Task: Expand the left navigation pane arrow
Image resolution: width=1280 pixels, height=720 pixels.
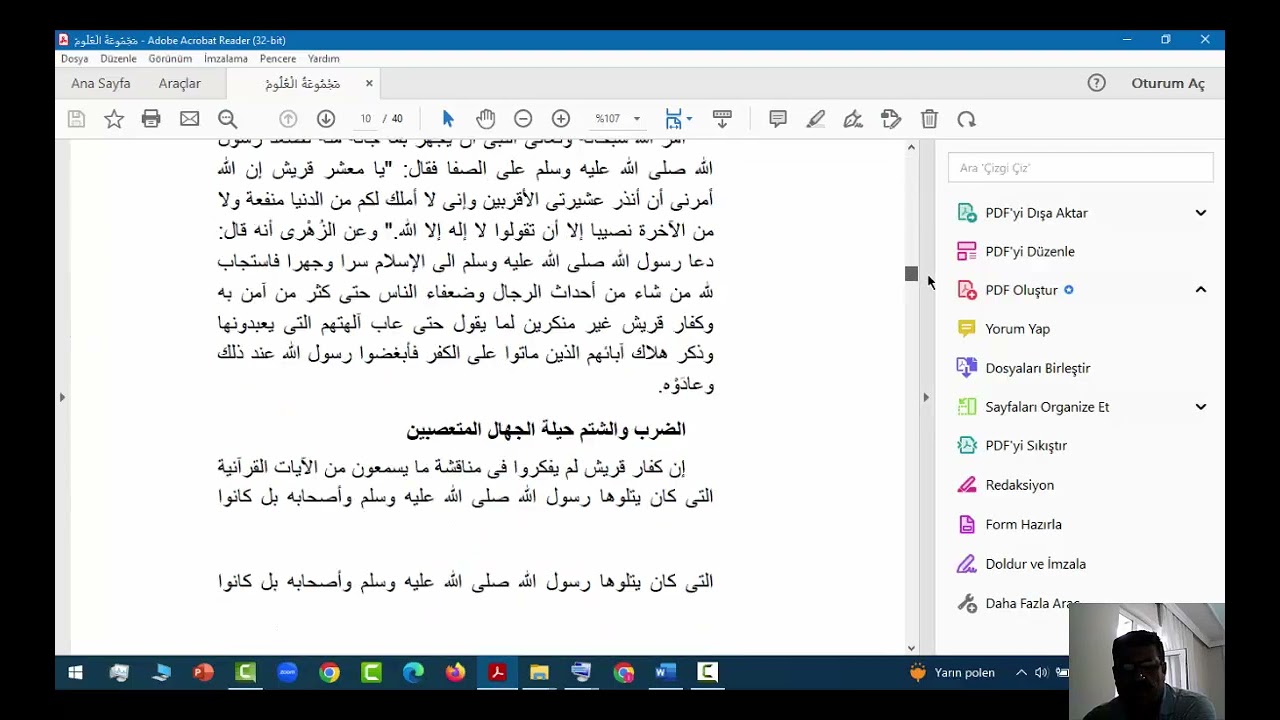Action: (x=62, y=397)
